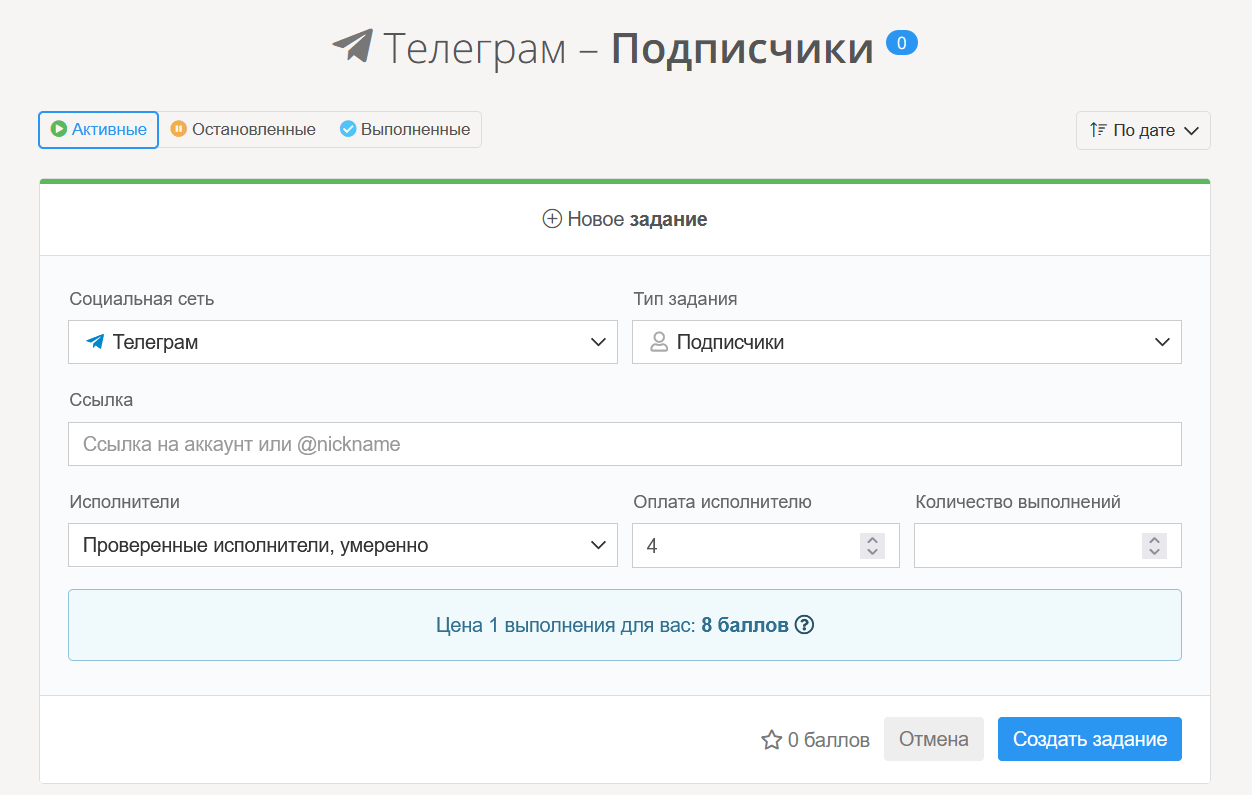Click the star icon beside 0 баллов
Viewport: 1252px width, 795px height.
[x=771, y=740]
